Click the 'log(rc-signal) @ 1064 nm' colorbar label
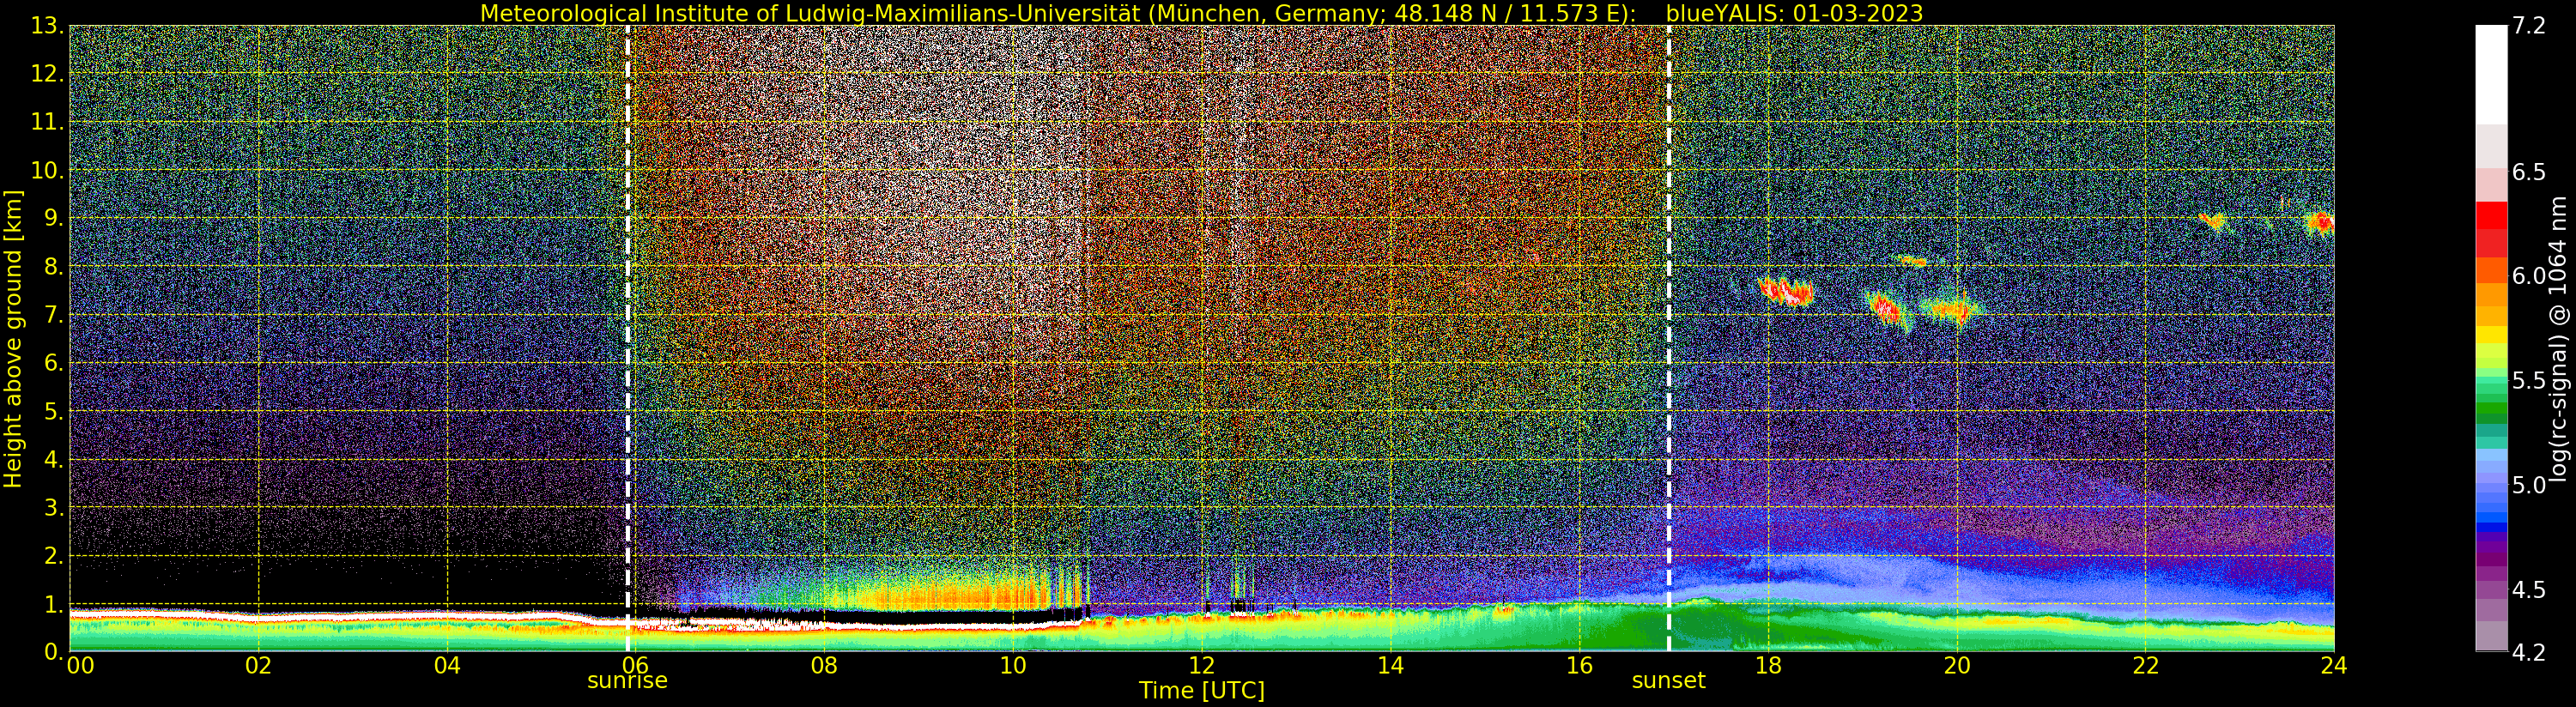Image resolution: width=2576 pixels, height=707 pixels. click(x=2558, y=339)
